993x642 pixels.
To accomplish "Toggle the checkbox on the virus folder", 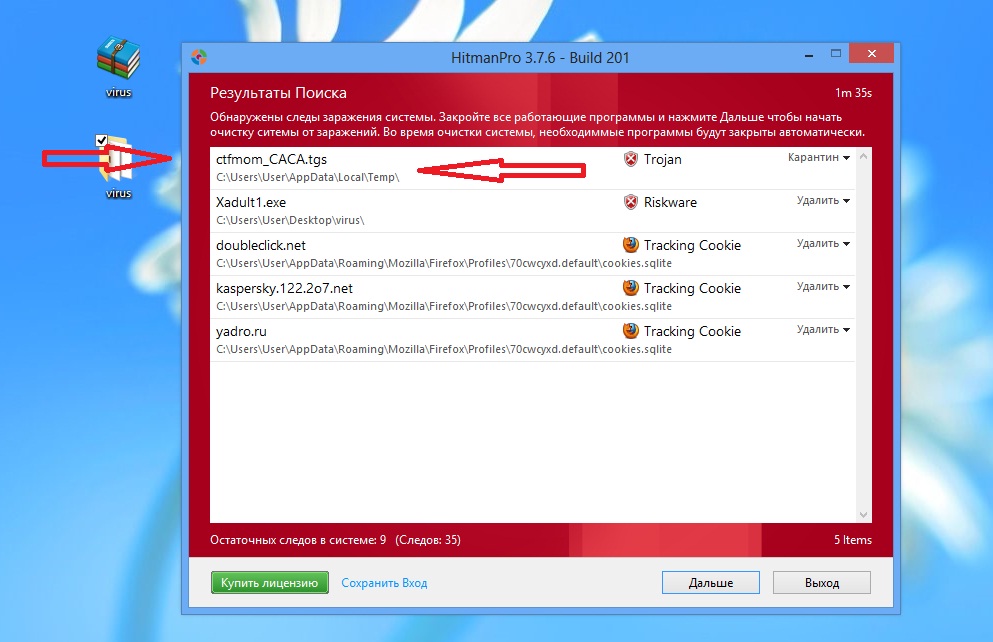I will tap(101, 141).
